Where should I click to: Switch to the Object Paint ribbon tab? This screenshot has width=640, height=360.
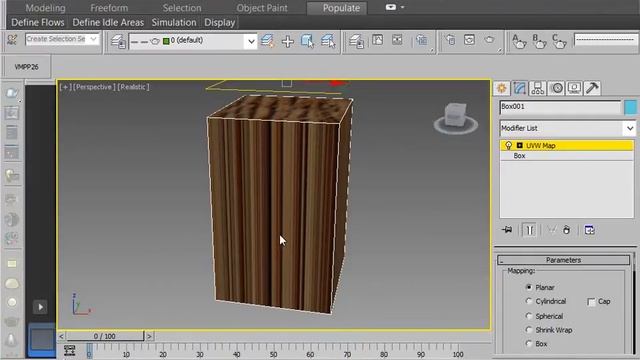point(262,8)
